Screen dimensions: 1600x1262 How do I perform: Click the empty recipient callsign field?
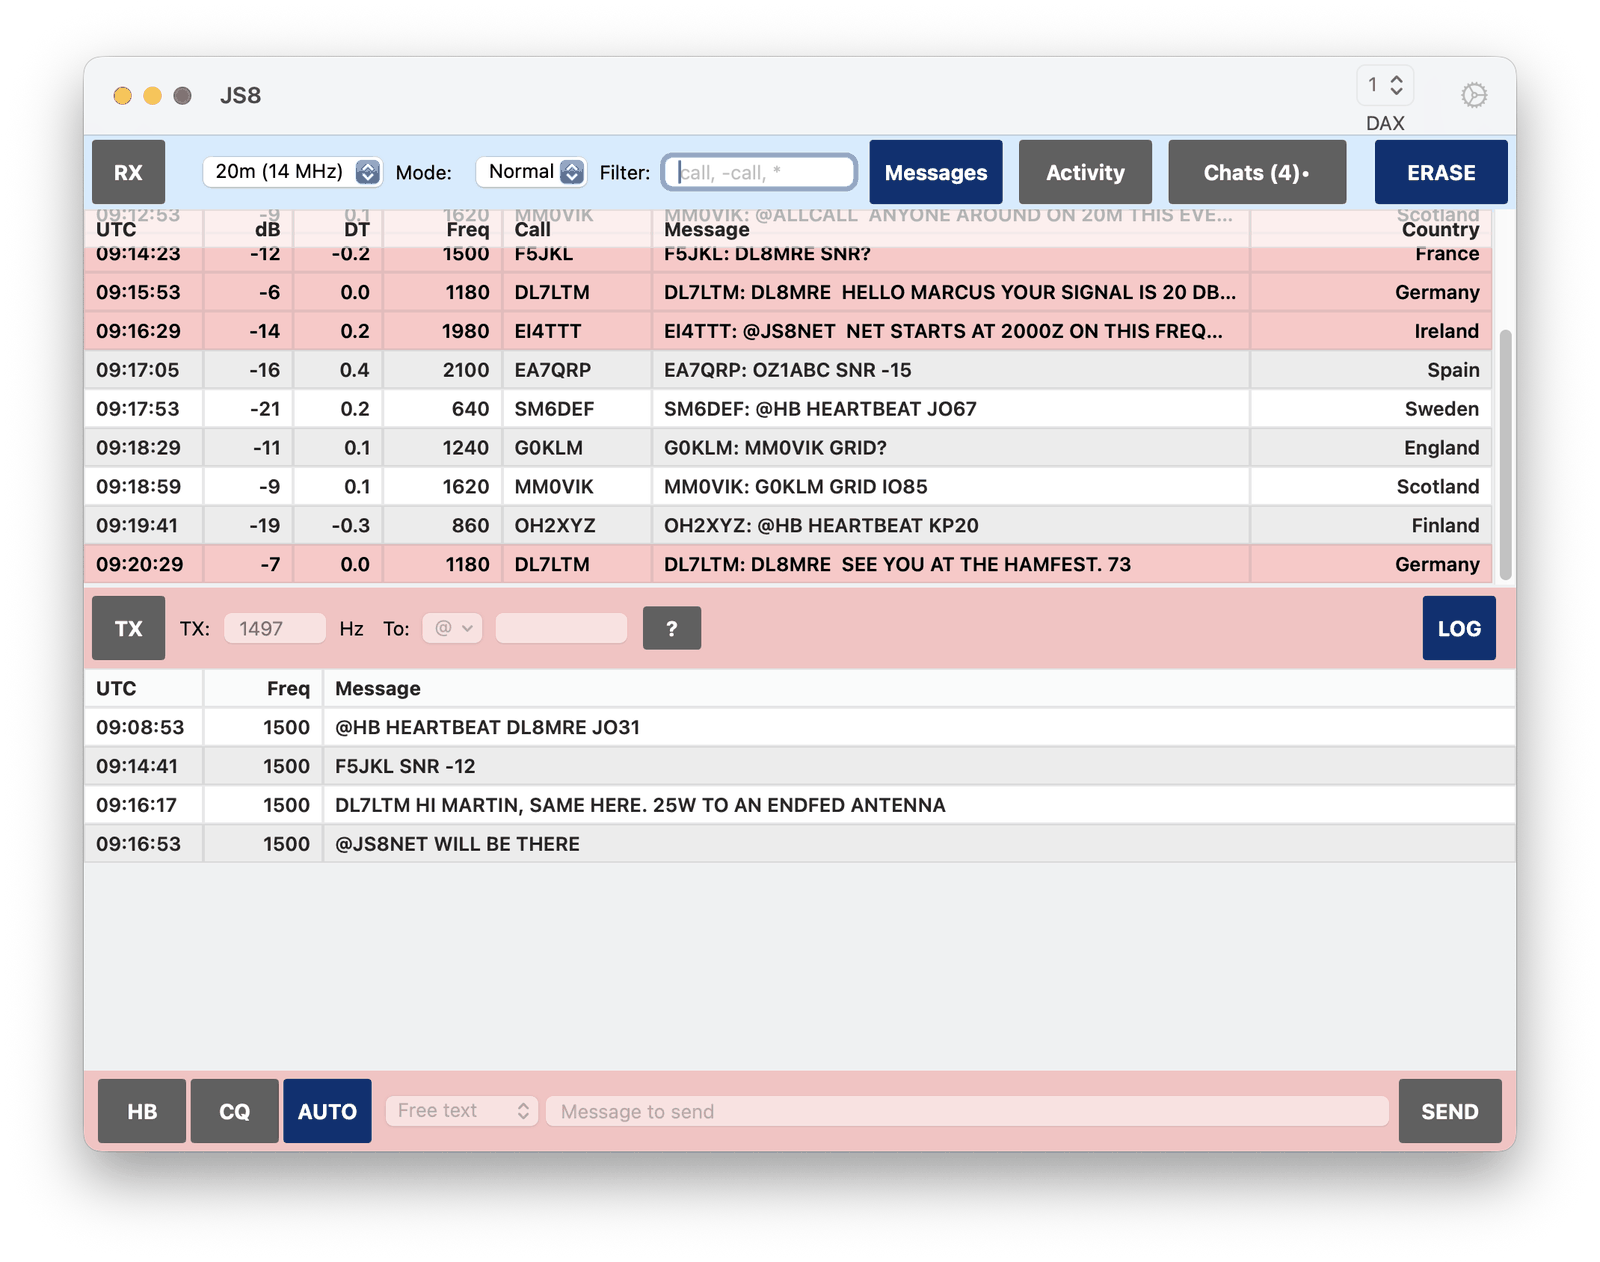click(x=561, y=628)
